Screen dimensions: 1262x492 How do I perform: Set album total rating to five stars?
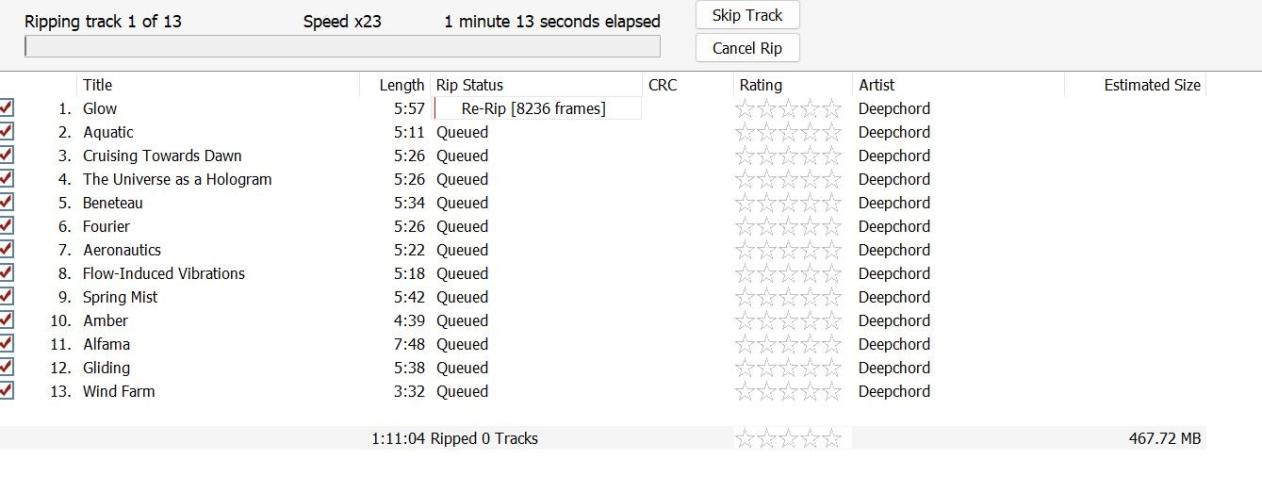coord(832,438)
